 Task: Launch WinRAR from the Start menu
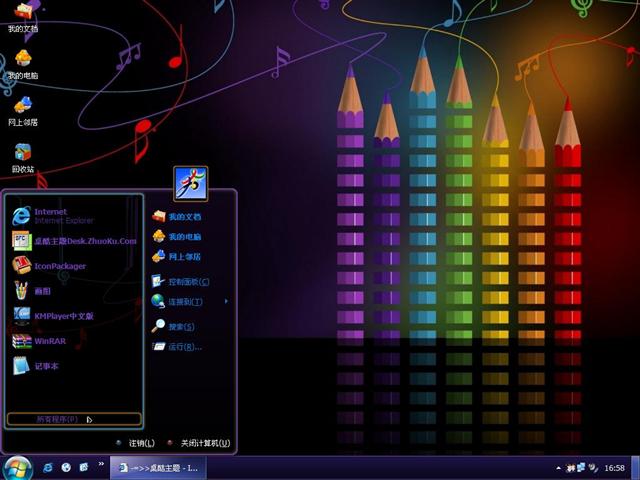pos(48,341)
